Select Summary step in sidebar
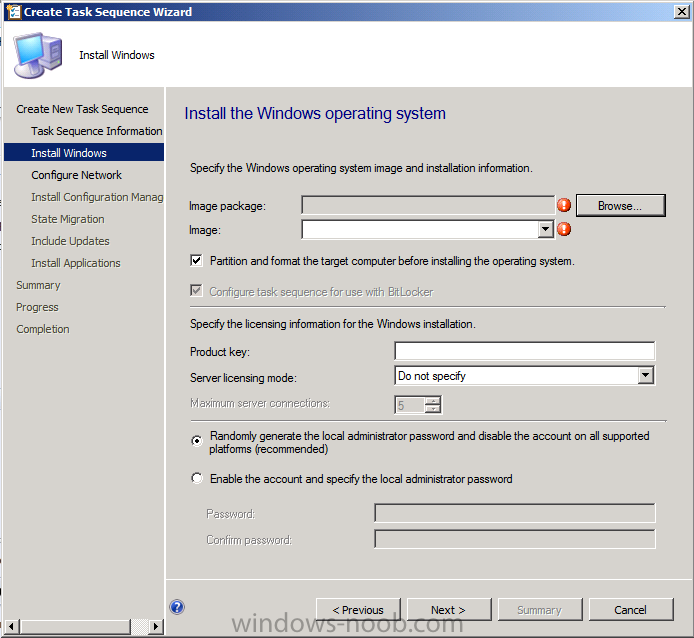694x638 pixels. click(x=38, y=285)
